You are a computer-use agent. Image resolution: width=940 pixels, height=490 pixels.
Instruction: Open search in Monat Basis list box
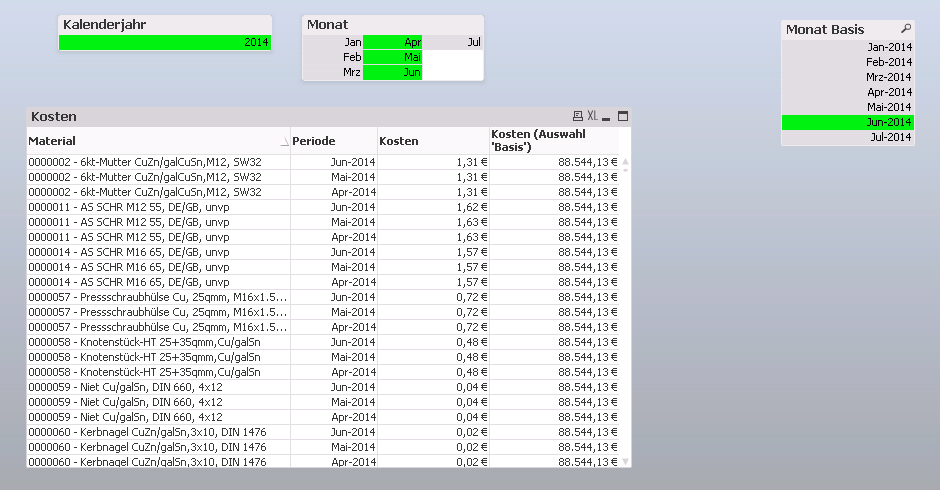[x=906, y=28]
